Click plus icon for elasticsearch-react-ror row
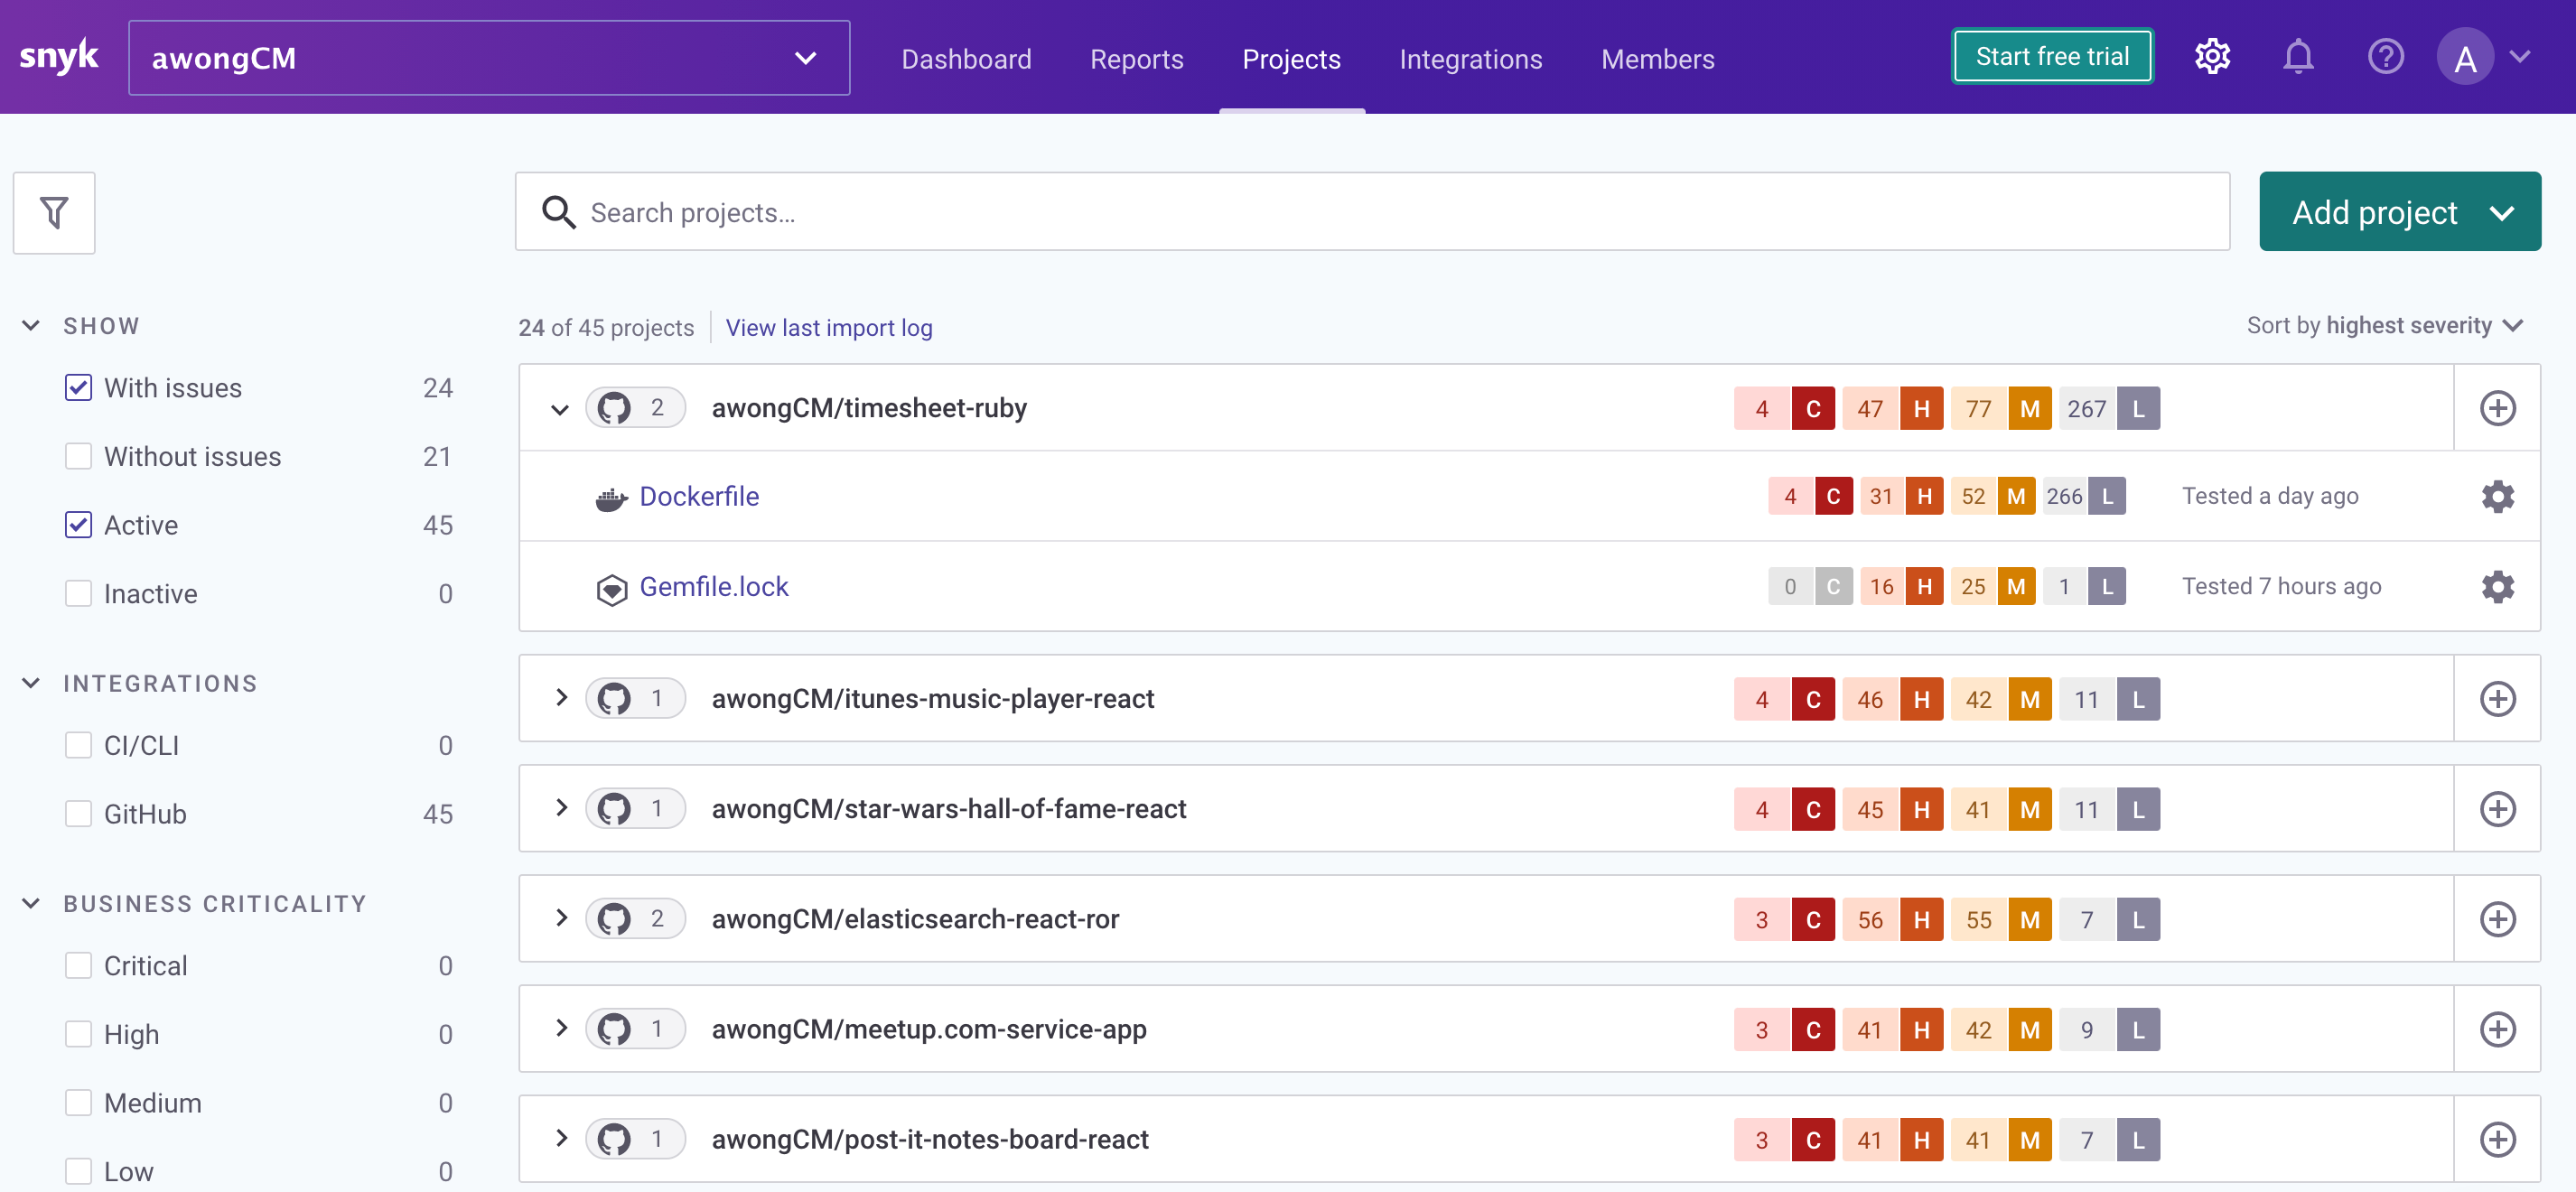 tap(2497, 919)
